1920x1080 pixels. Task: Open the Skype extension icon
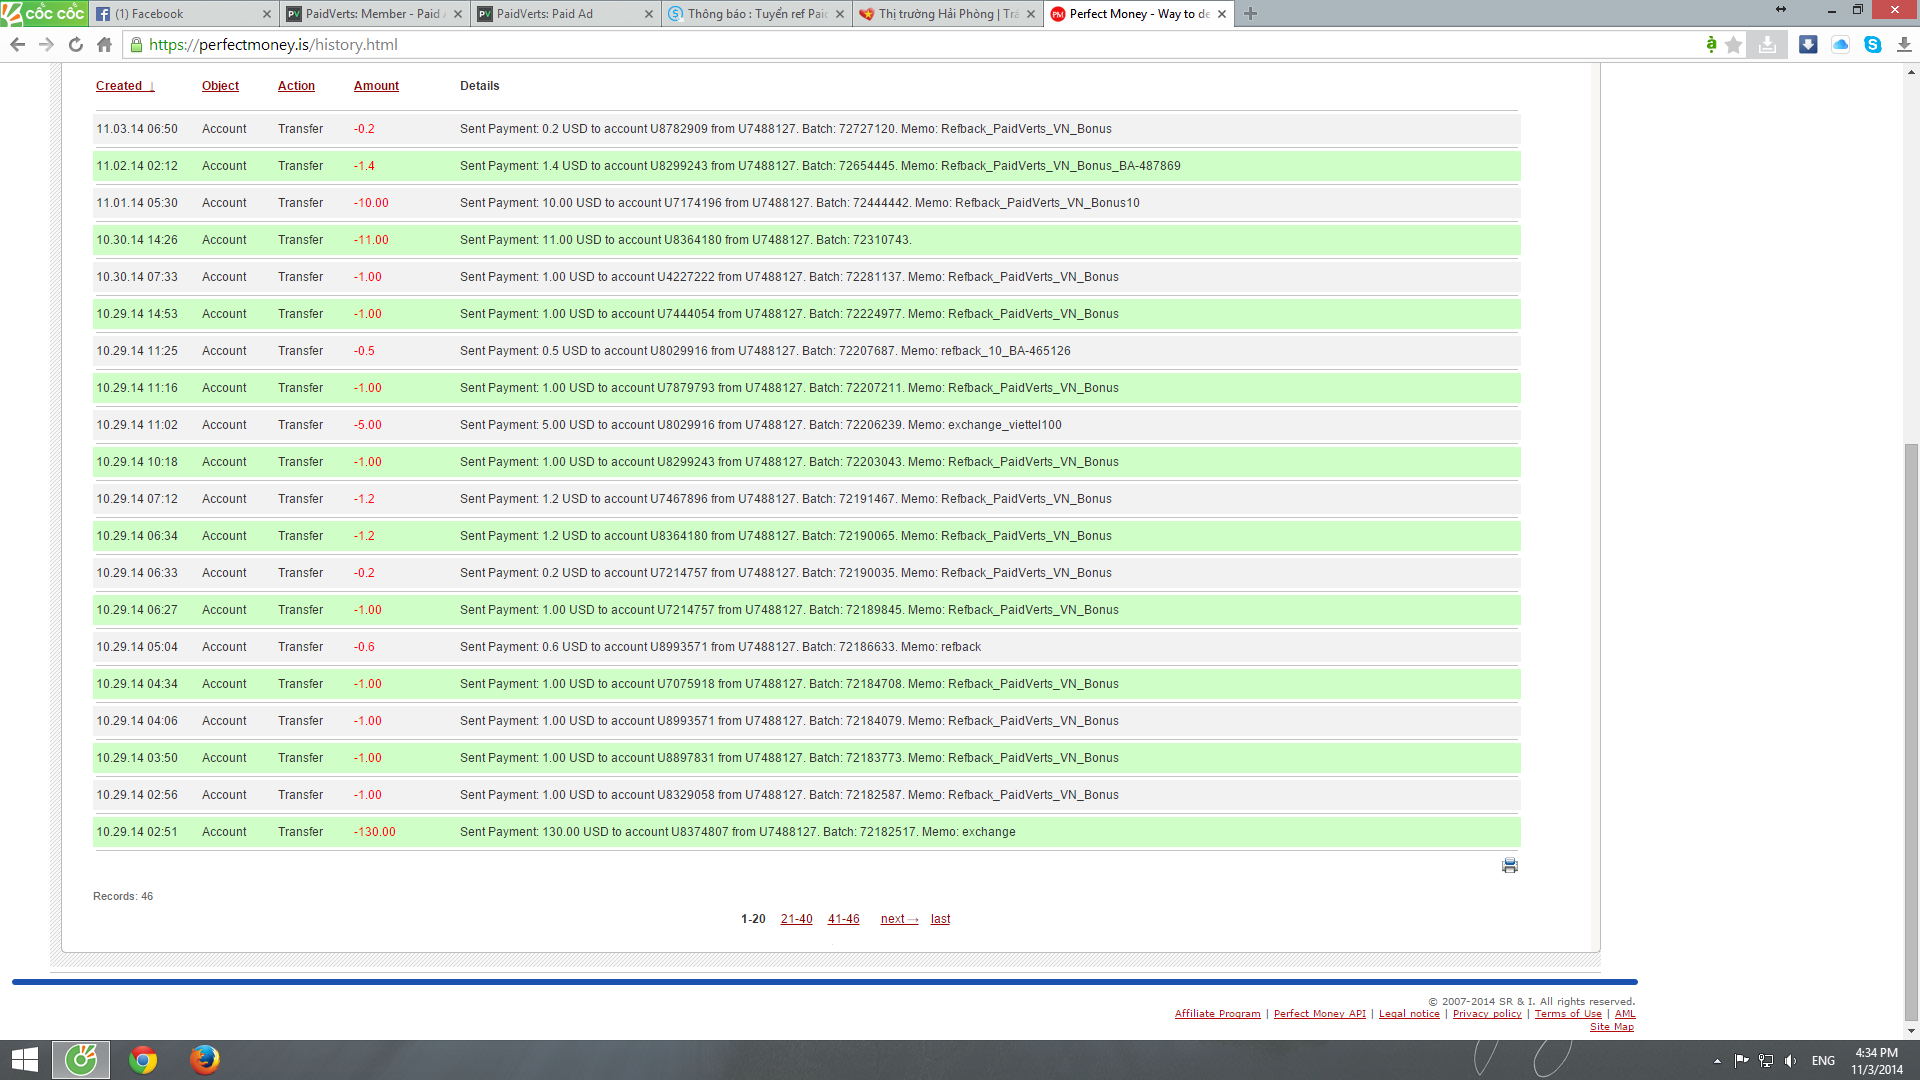coord(1872,45)
